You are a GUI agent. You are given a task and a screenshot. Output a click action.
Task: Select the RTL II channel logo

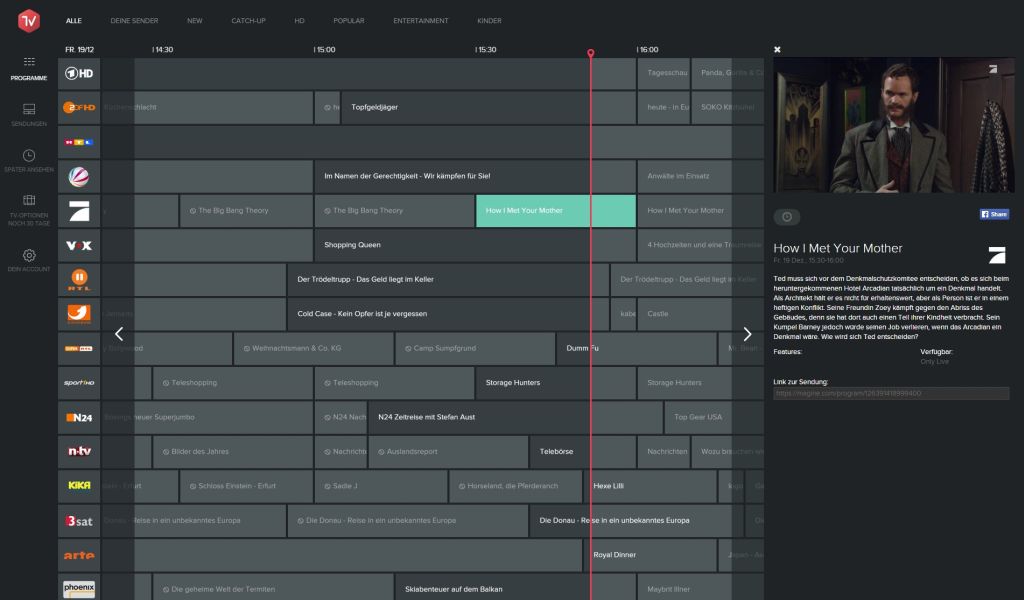pyautogui.click(x=79, y=279)
